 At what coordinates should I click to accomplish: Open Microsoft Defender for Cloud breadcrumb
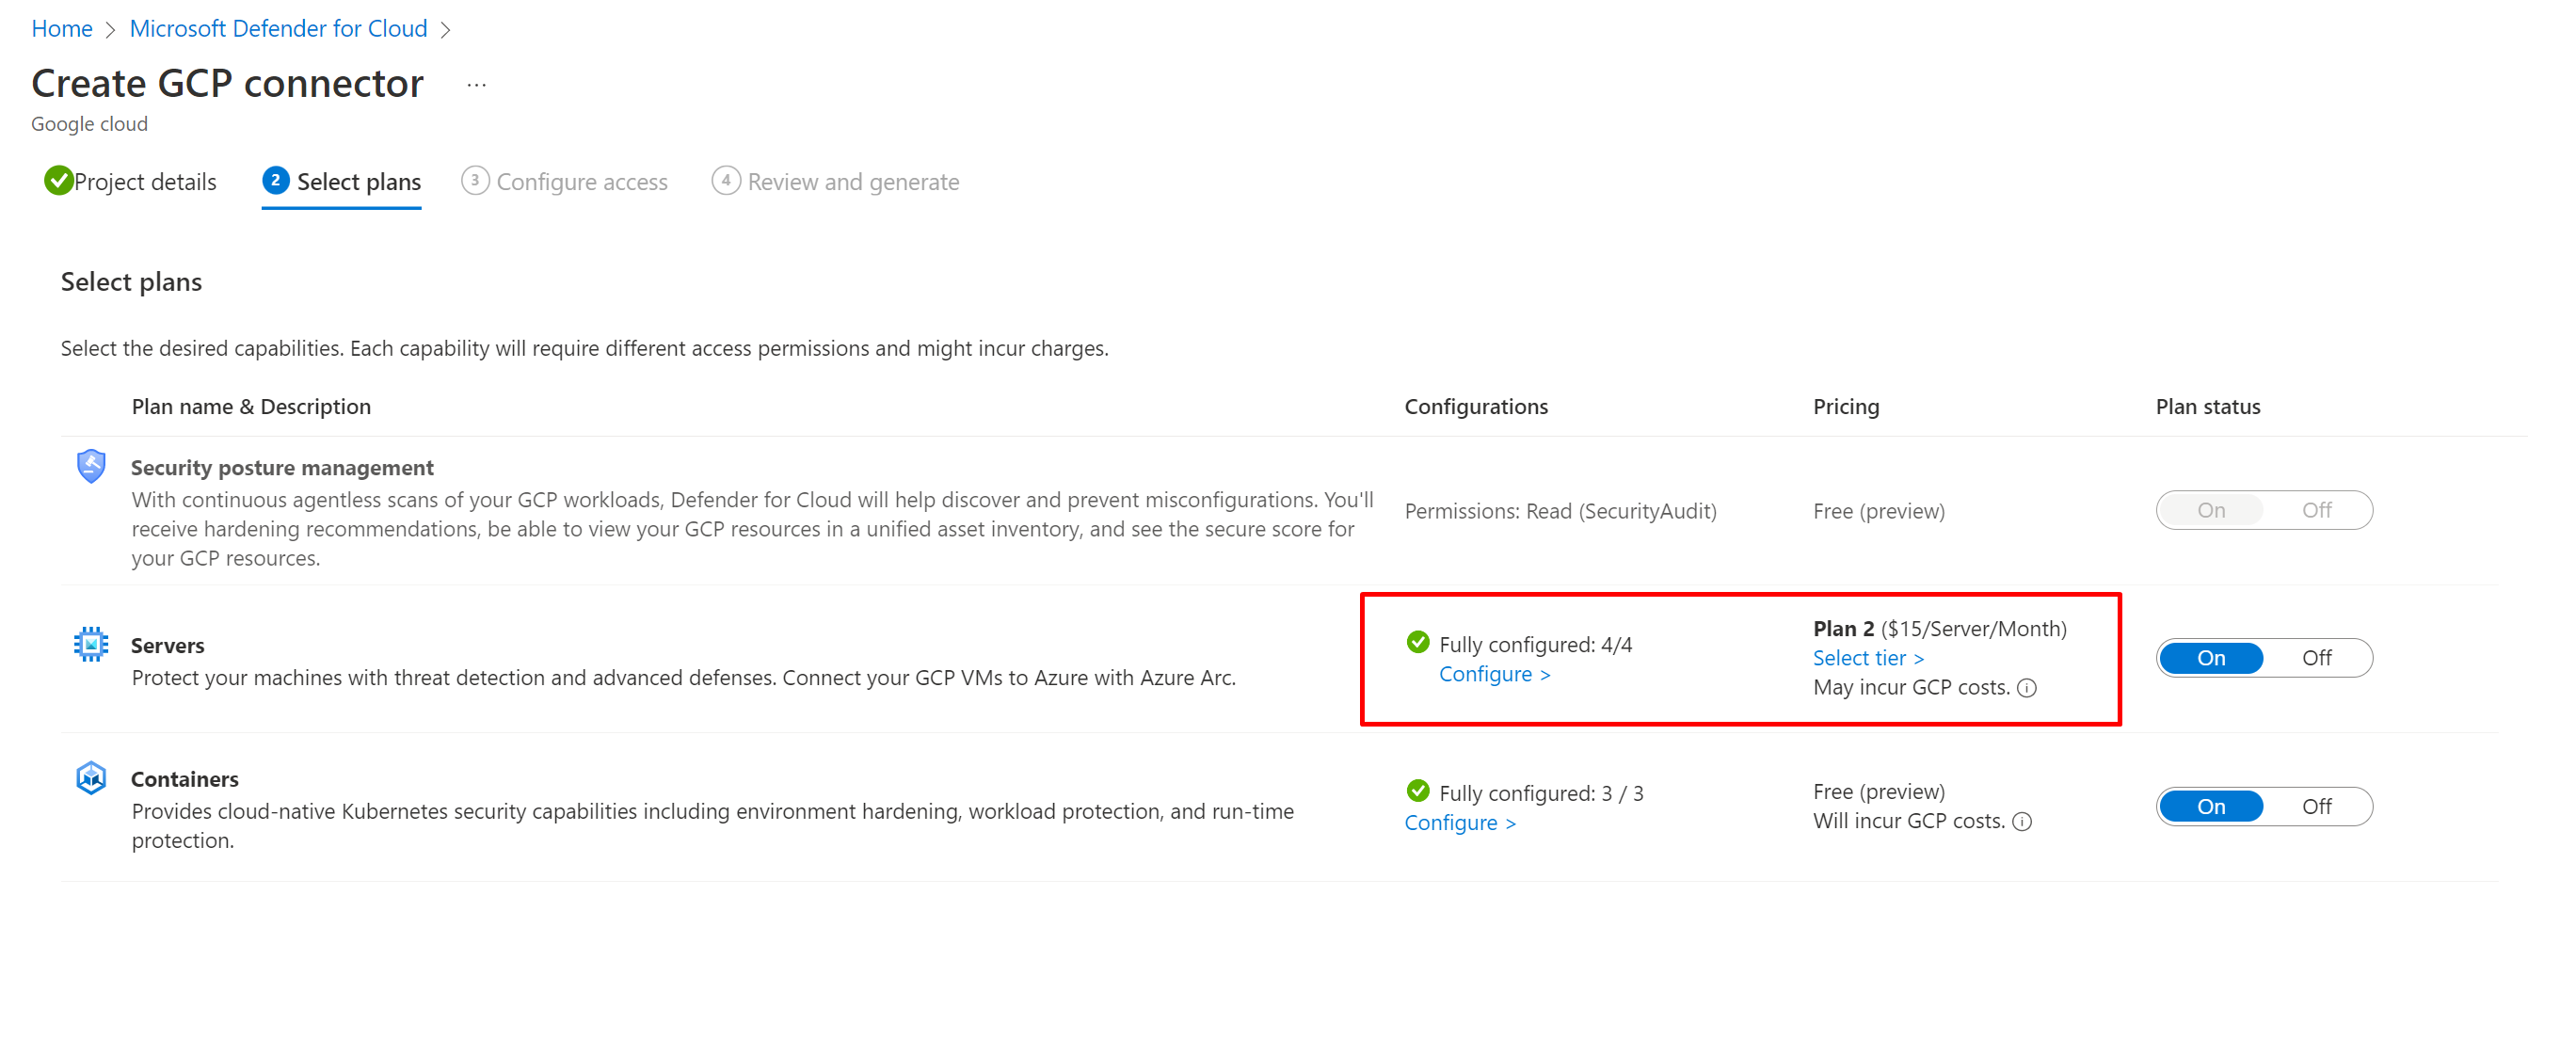tap(278, 28)
